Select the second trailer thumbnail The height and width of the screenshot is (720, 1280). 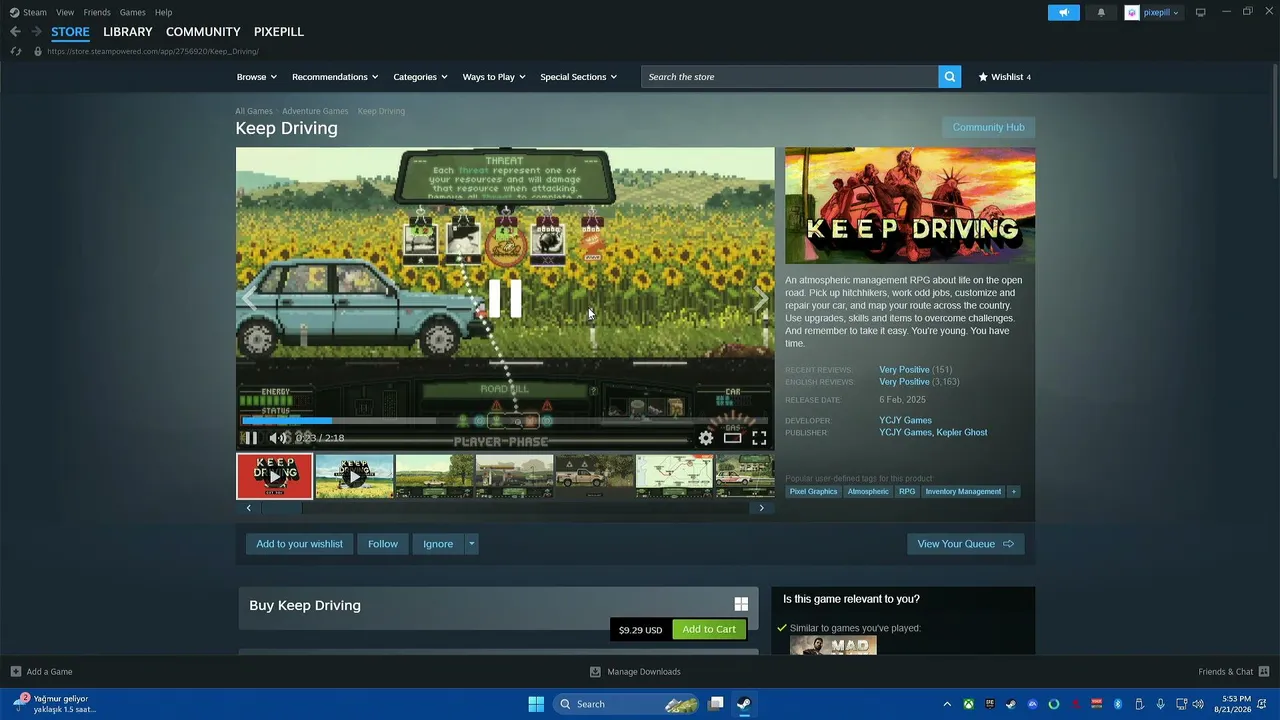coord(354,477)
